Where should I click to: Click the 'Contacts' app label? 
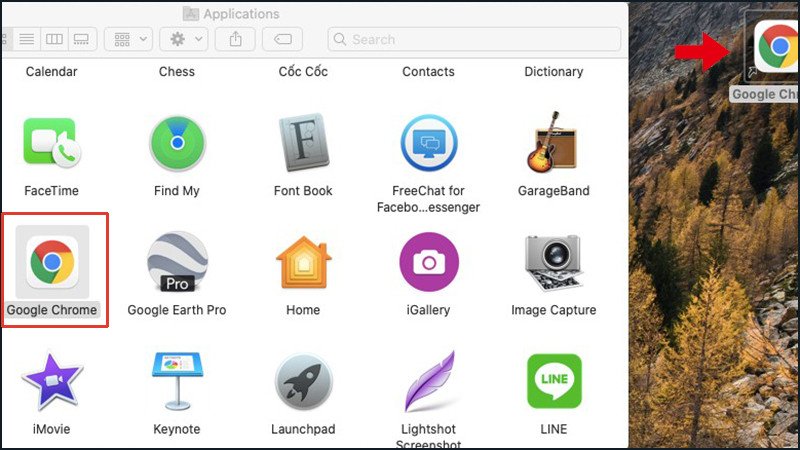tap(429, 71)
